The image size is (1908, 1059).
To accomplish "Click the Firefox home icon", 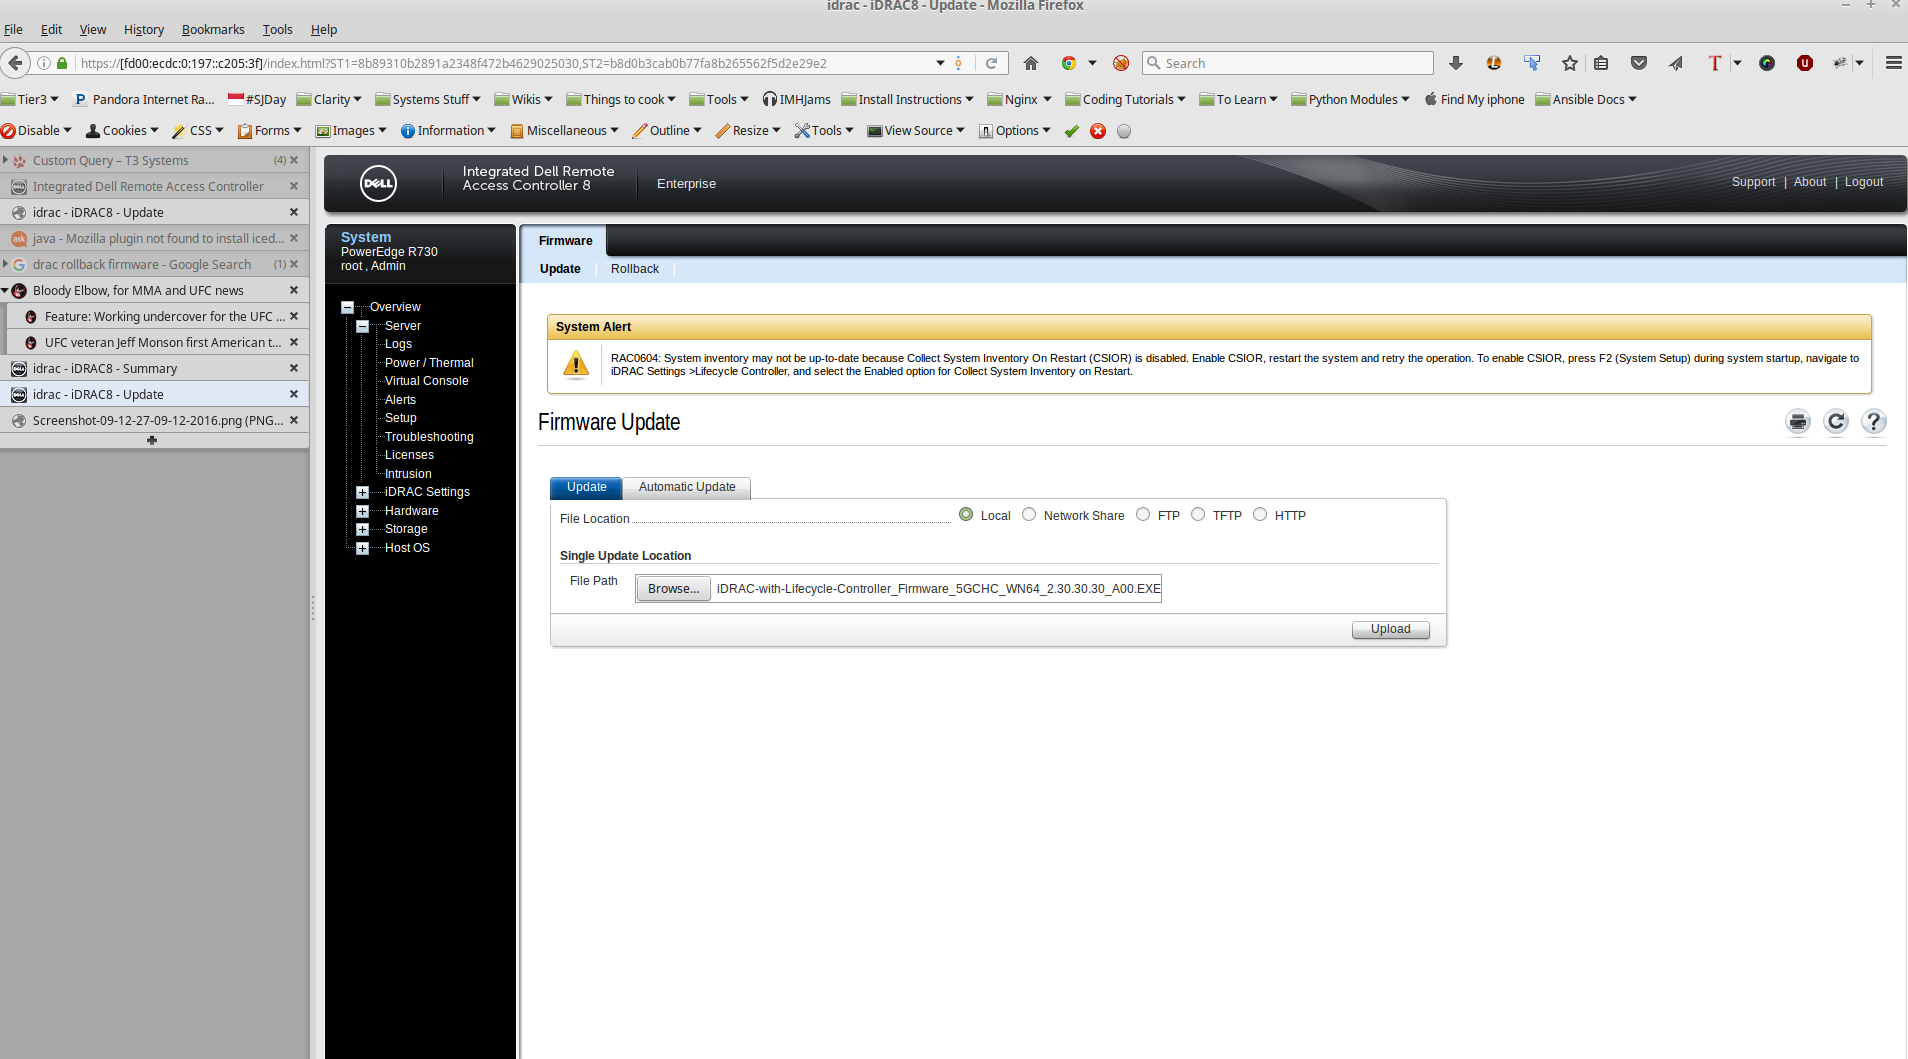I will [x=1031, y=63].
